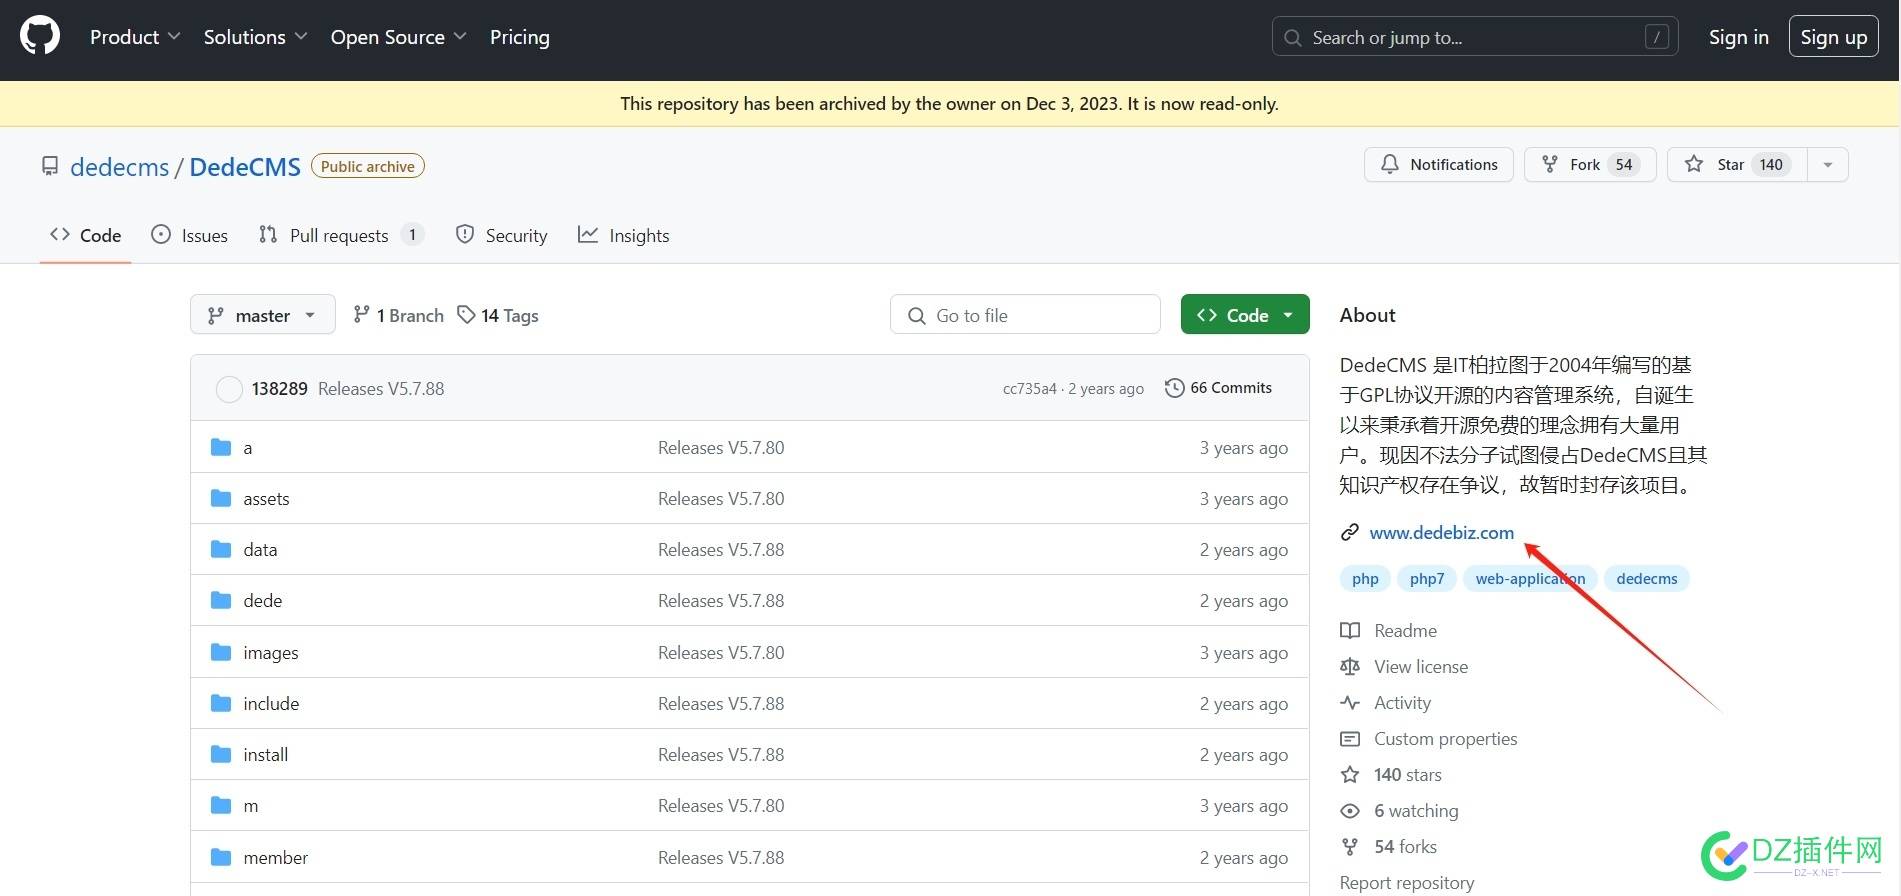Focus the 'Go to file' search field

click(x=1025, y=315)
